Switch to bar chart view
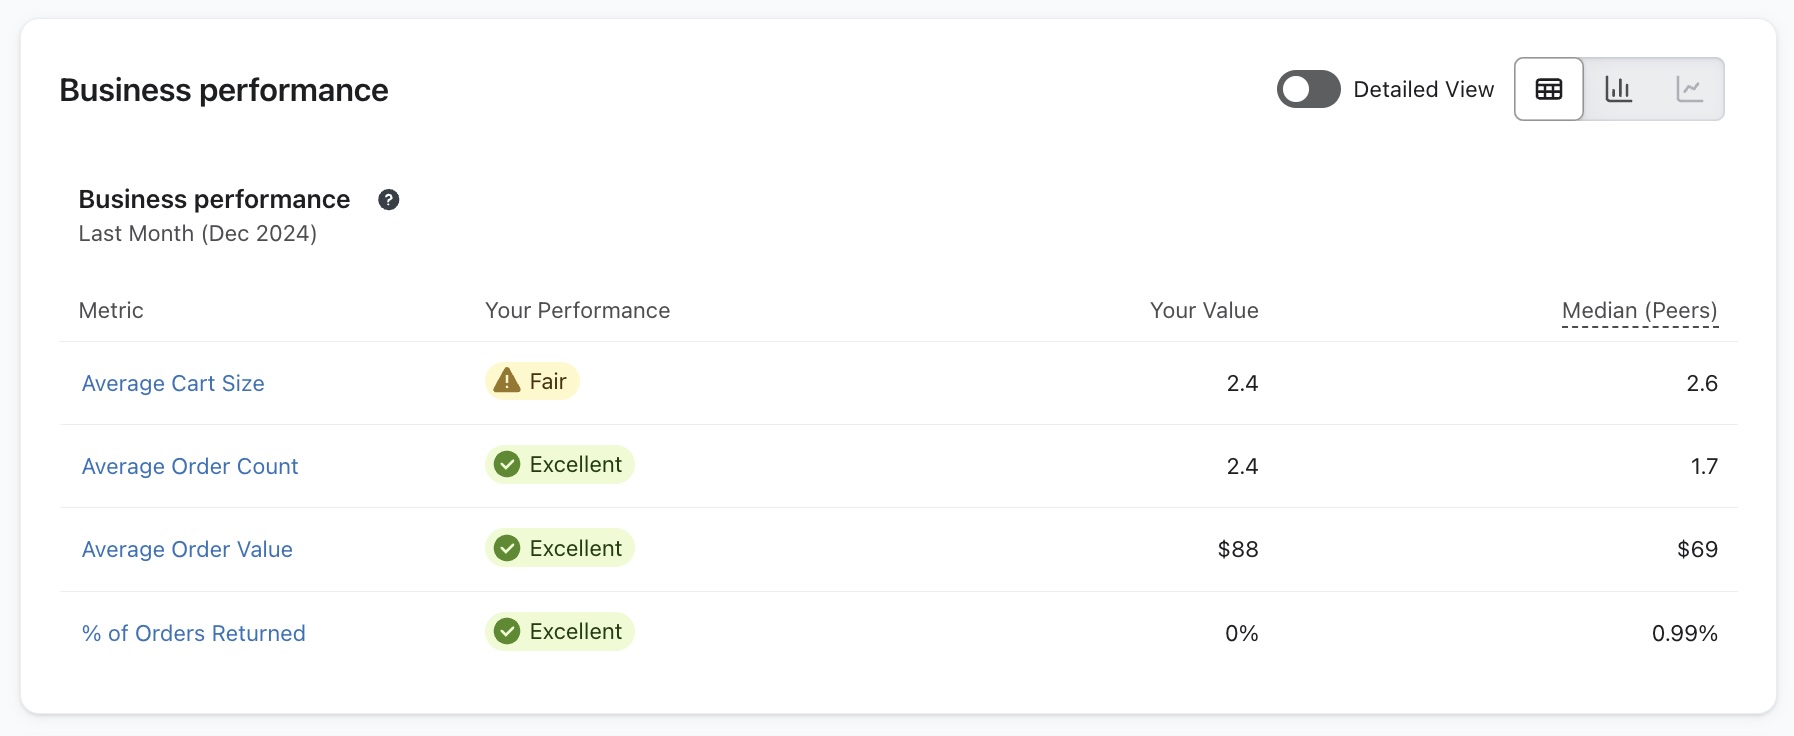Viewport: 1794px width, 736px height. click(x=1618, y=90)
